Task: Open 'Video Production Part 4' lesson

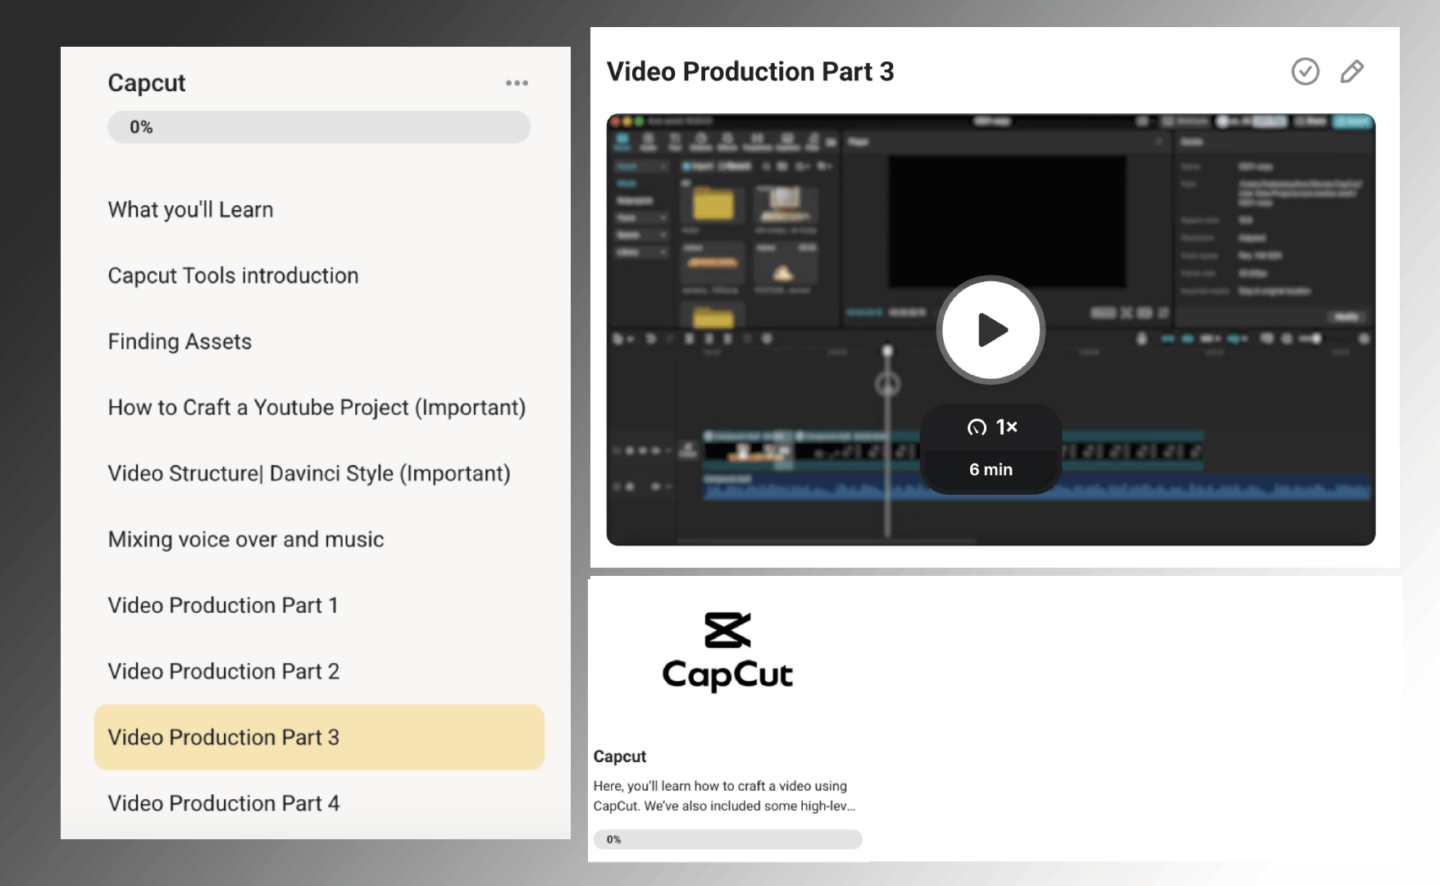Action: point(224,804)
